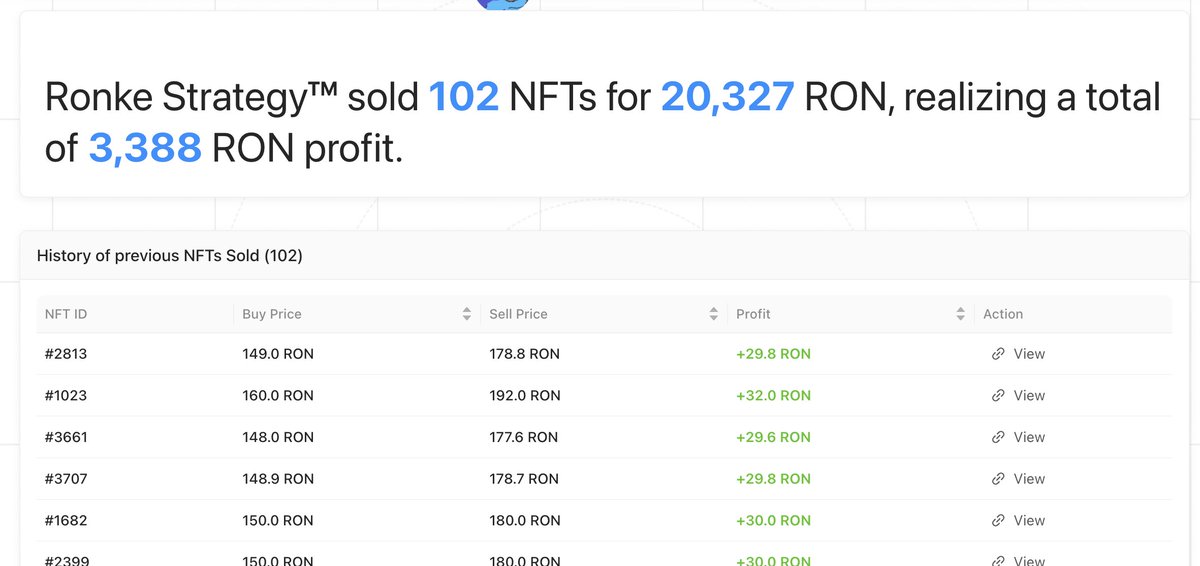Click the NFT ID column header

tap(66, 314)
